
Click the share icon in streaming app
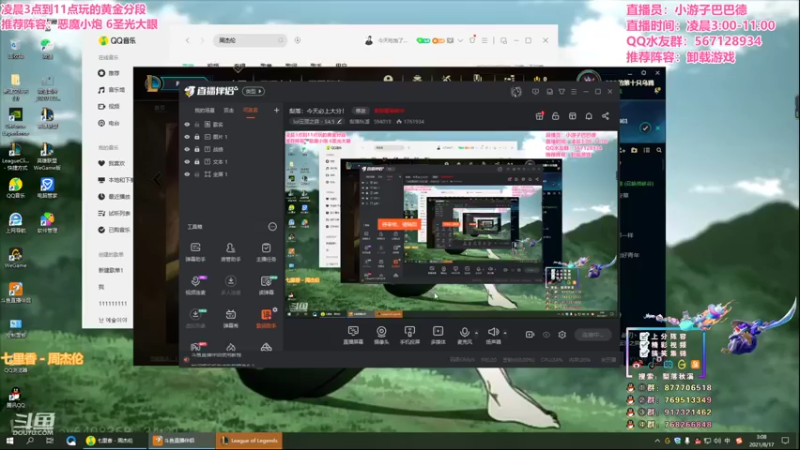(x=606, y=116)
